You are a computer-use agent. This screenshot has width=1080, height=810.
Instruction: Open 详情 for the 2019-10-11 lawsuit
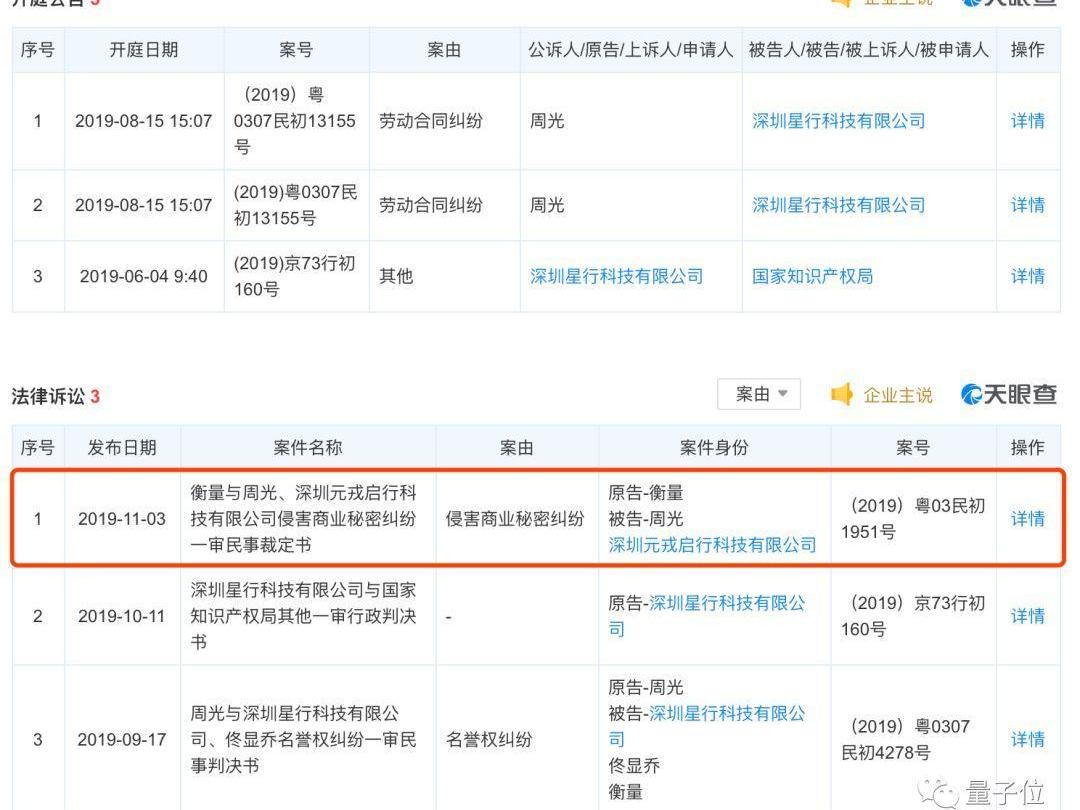tap(1027, 616)
